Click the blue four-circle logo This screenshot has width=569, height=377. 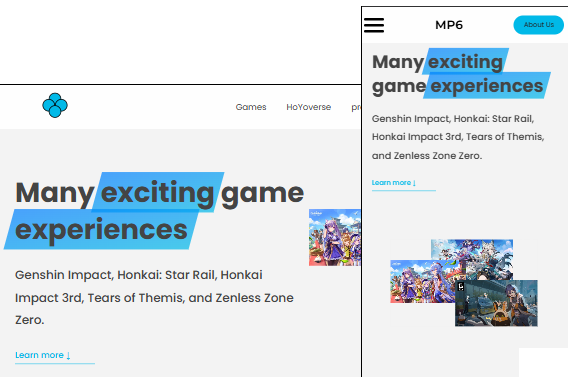55,105
